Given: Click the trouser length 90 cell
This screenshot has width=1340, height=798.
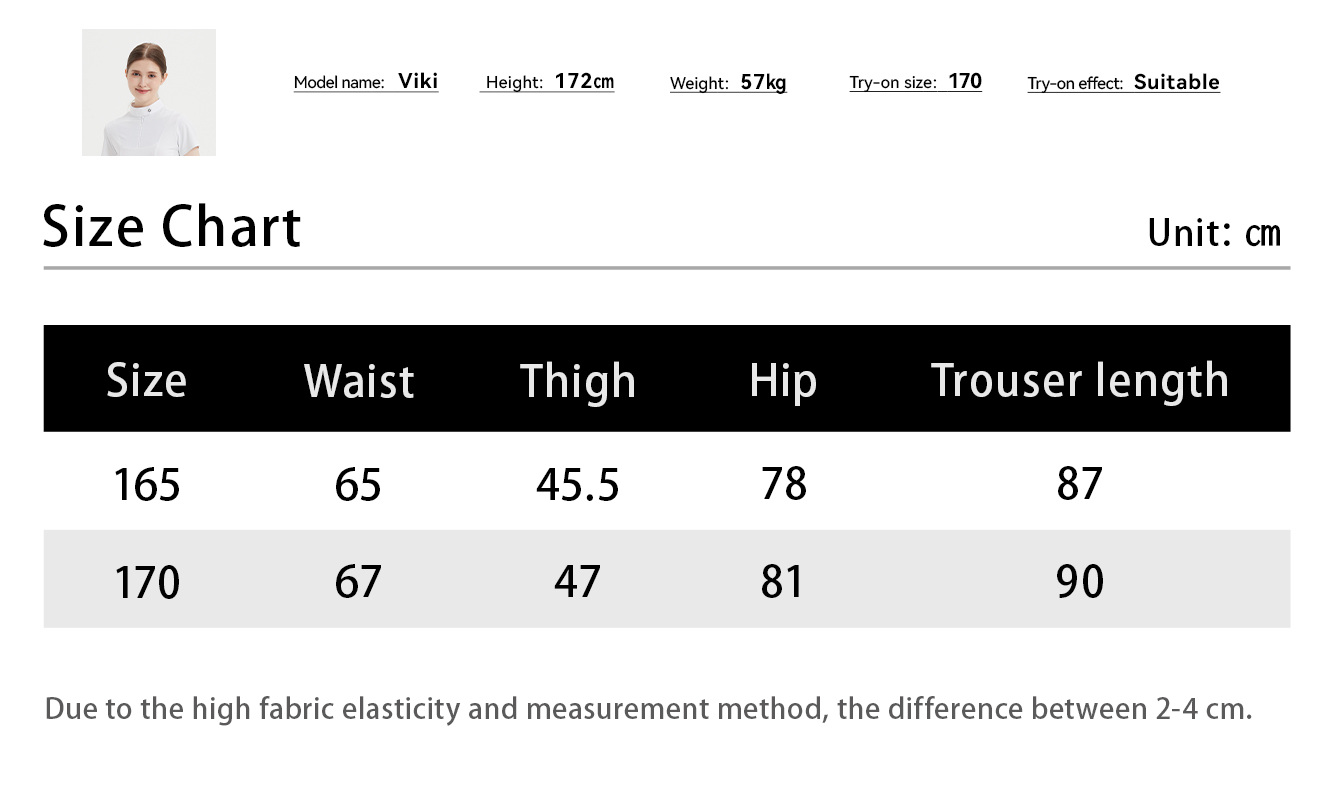Looking at the screenshot, I should (x=1079, y=581).
